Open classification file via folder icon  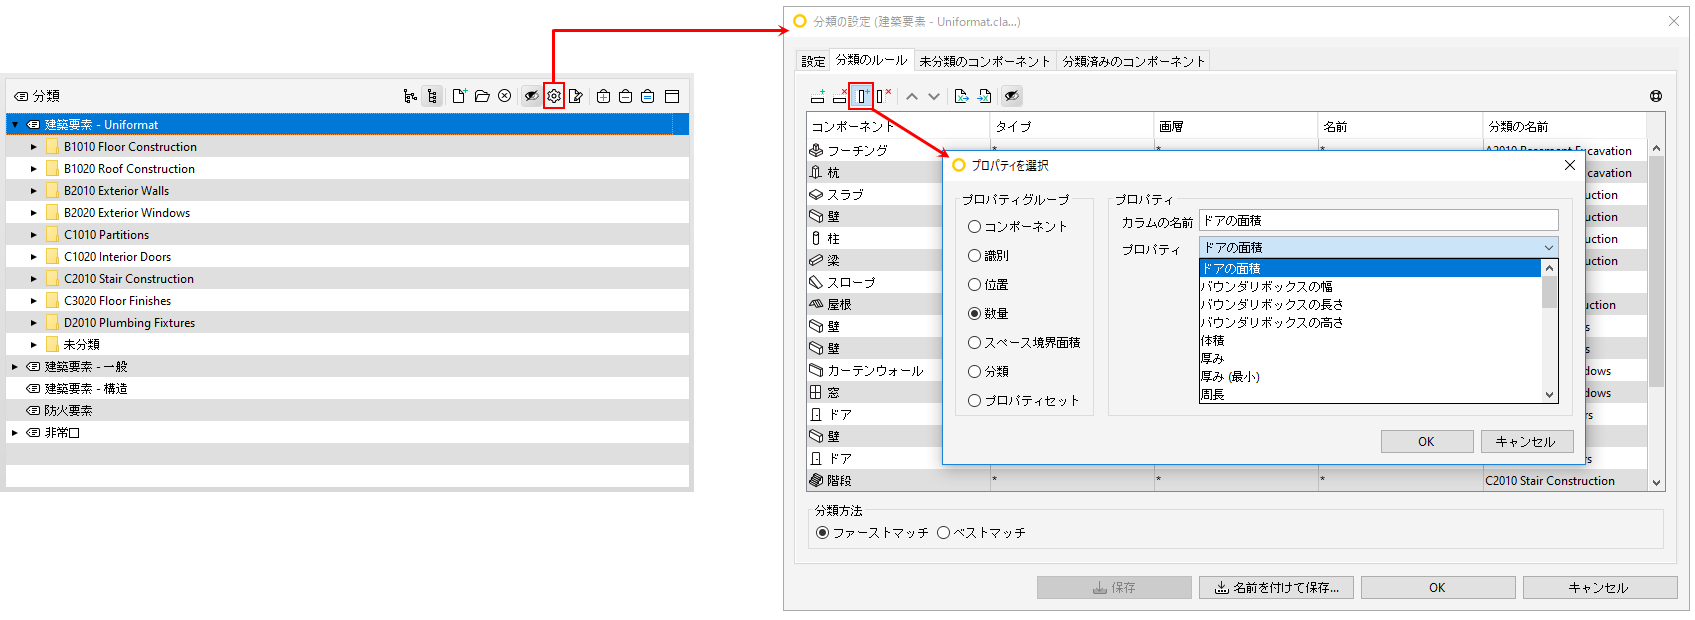click(x=482, y=96)
